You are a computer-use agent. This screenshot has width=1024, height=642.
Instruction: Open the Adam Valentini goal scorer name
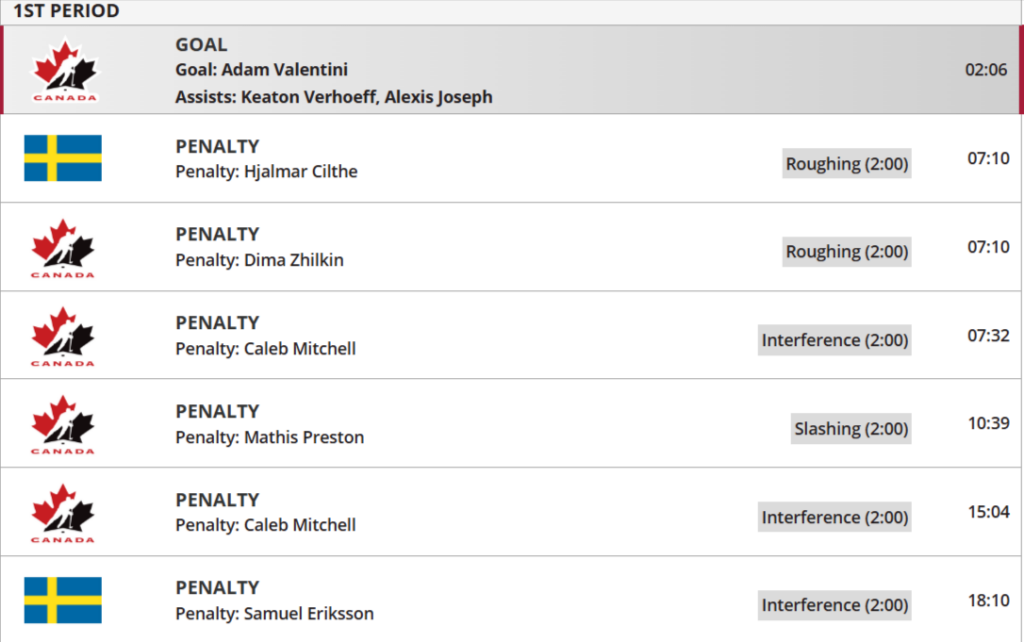point(294,70)
